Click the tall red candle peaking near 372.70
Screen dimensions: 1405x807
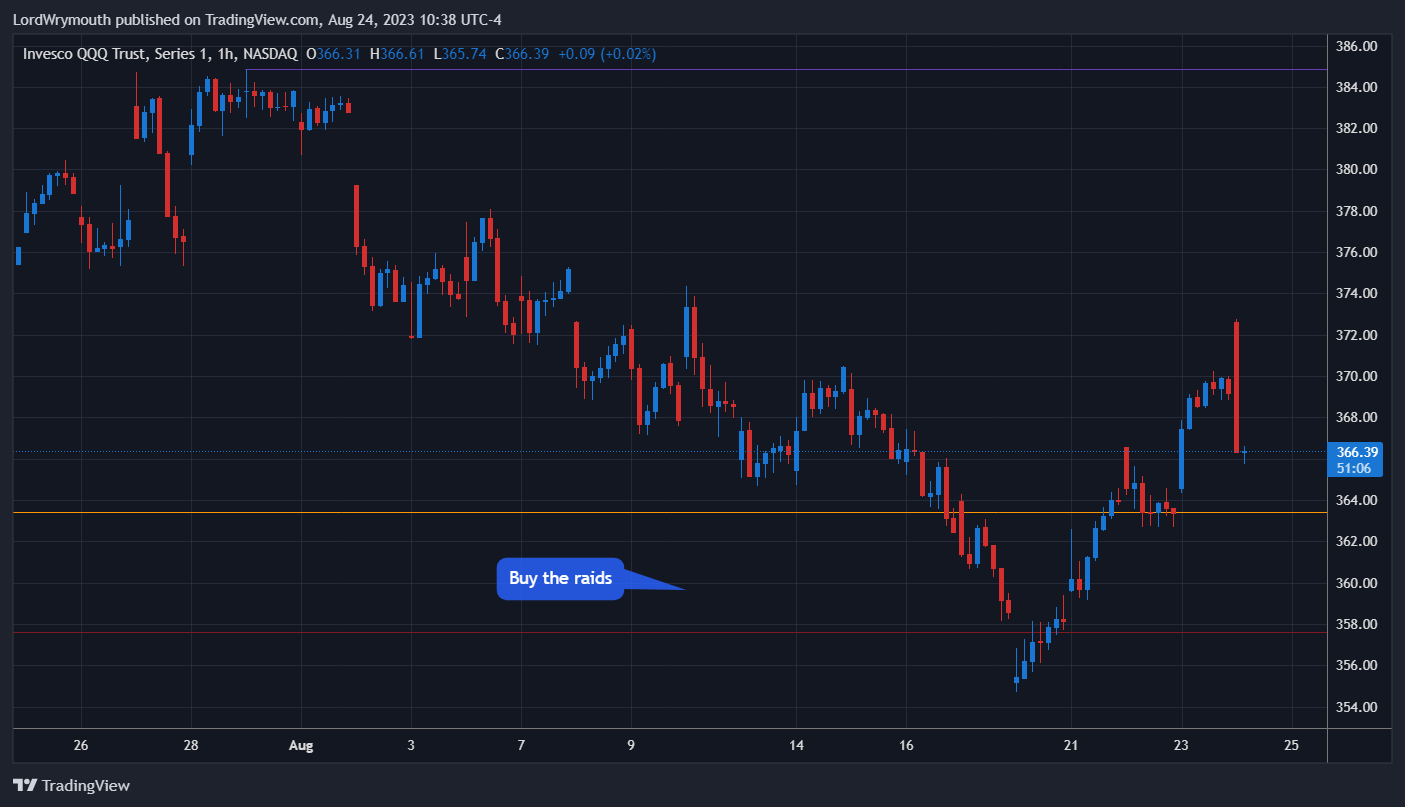coord(1237,387)
